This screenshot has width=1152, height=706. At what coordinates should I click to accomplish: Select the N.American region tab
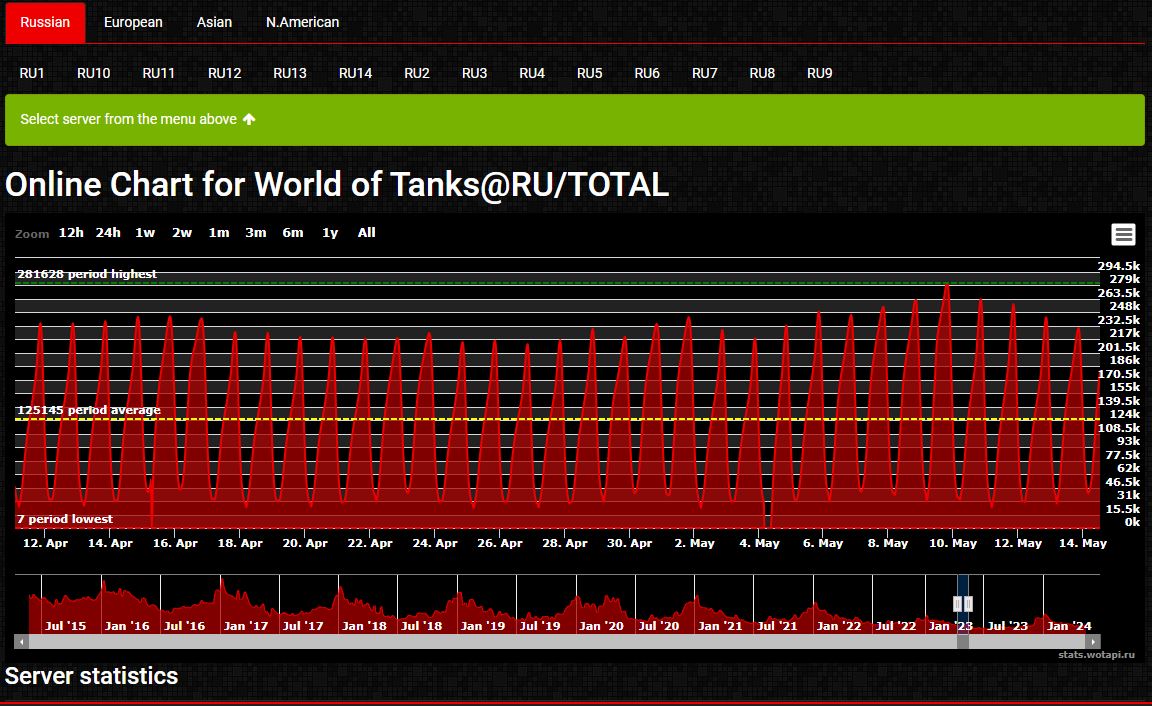click(302, 22)
